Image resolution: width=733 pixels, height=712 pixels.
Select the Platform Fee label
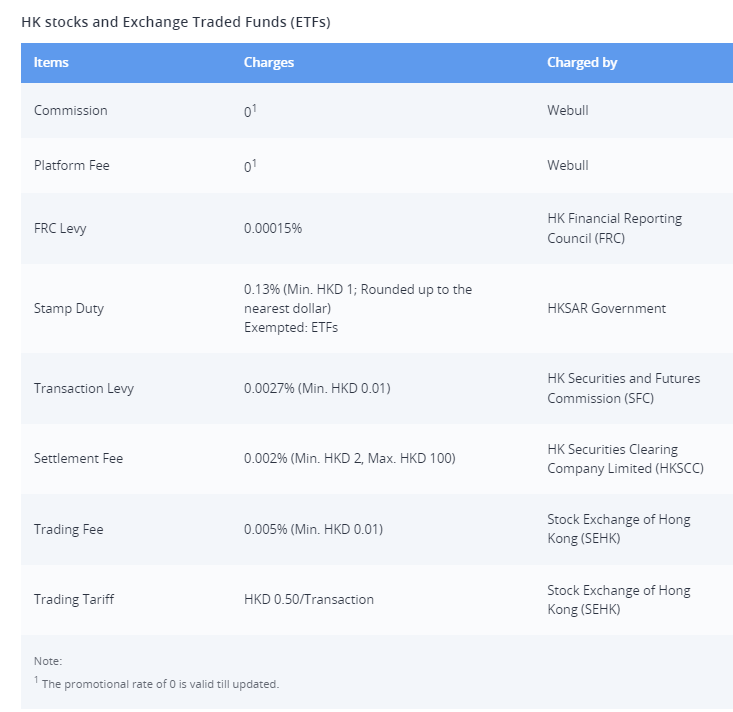click(x=72, y=165)
